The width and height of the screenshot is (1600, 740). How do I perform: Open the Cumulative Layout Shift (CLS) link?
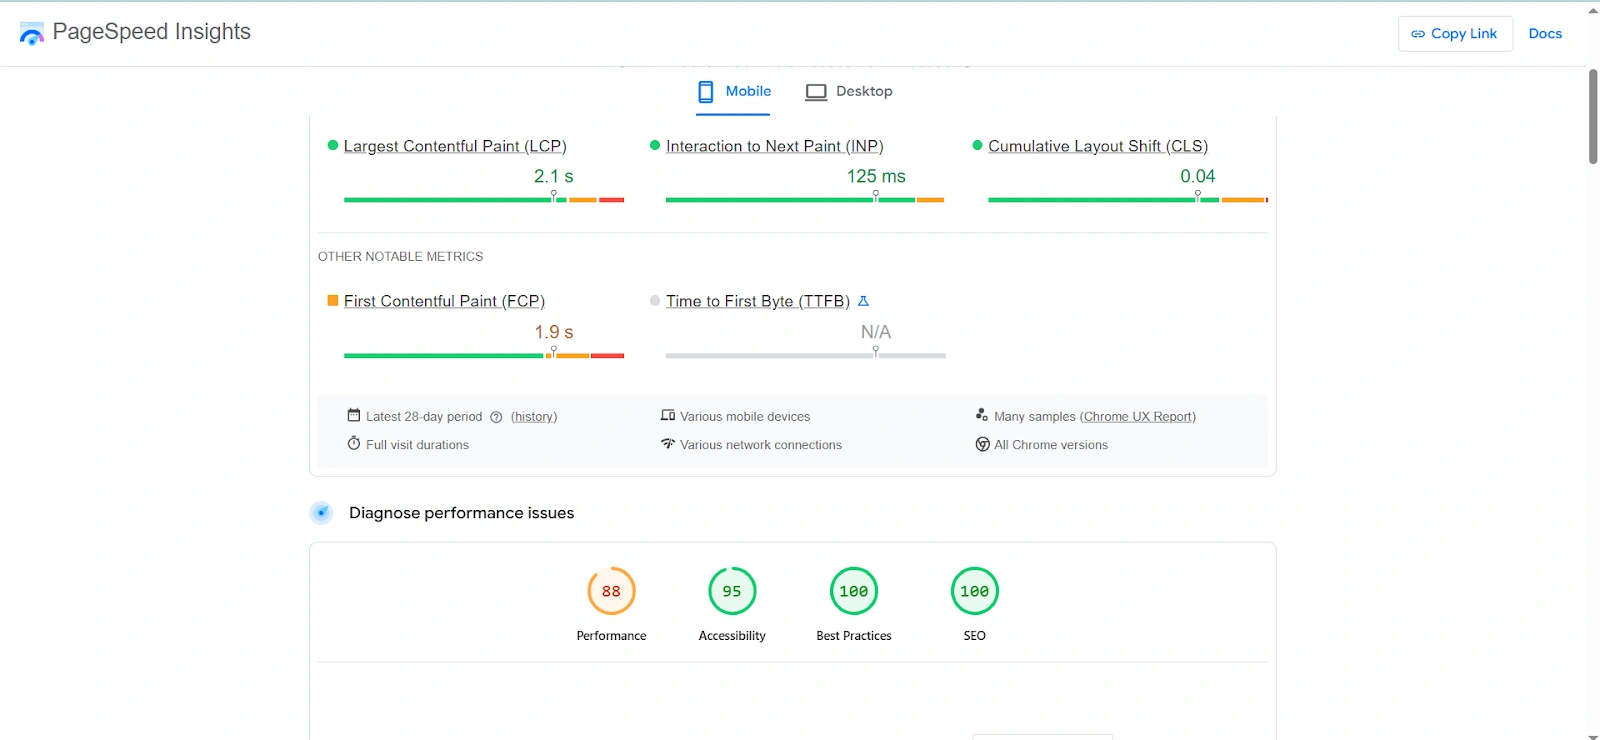pos(1097,146)
